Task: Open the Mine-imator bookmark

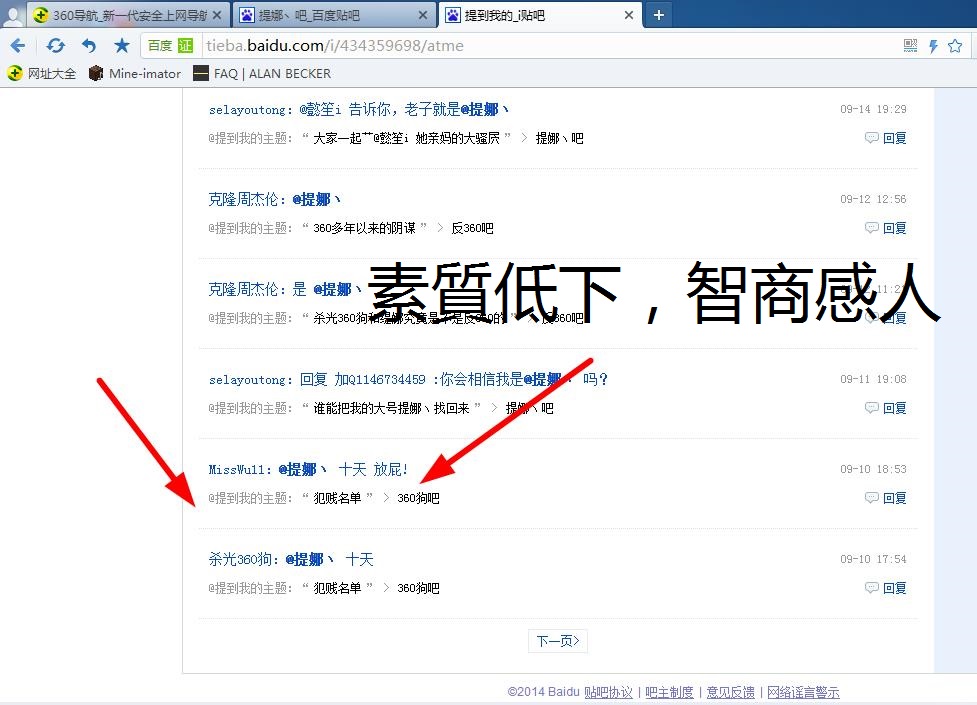Action: (135, 74)
